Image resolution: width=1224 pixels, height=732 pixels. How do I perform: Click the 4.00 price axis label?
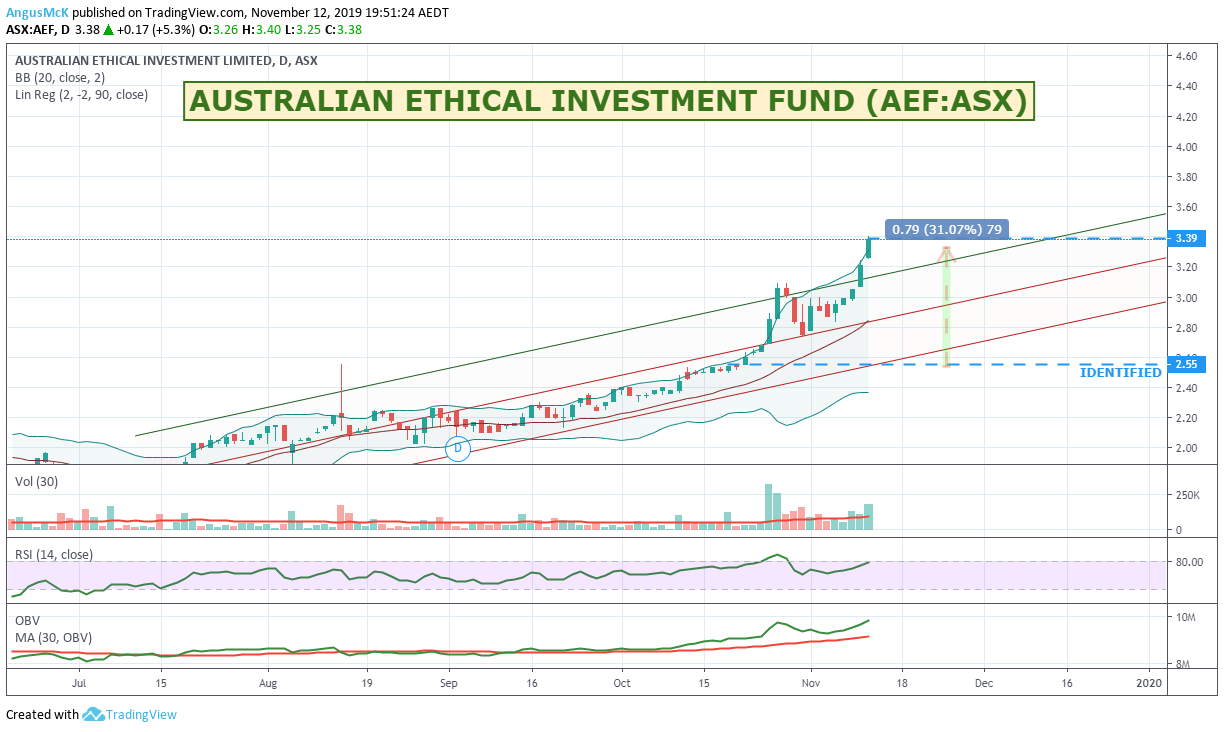click(x=1187, y=147)
